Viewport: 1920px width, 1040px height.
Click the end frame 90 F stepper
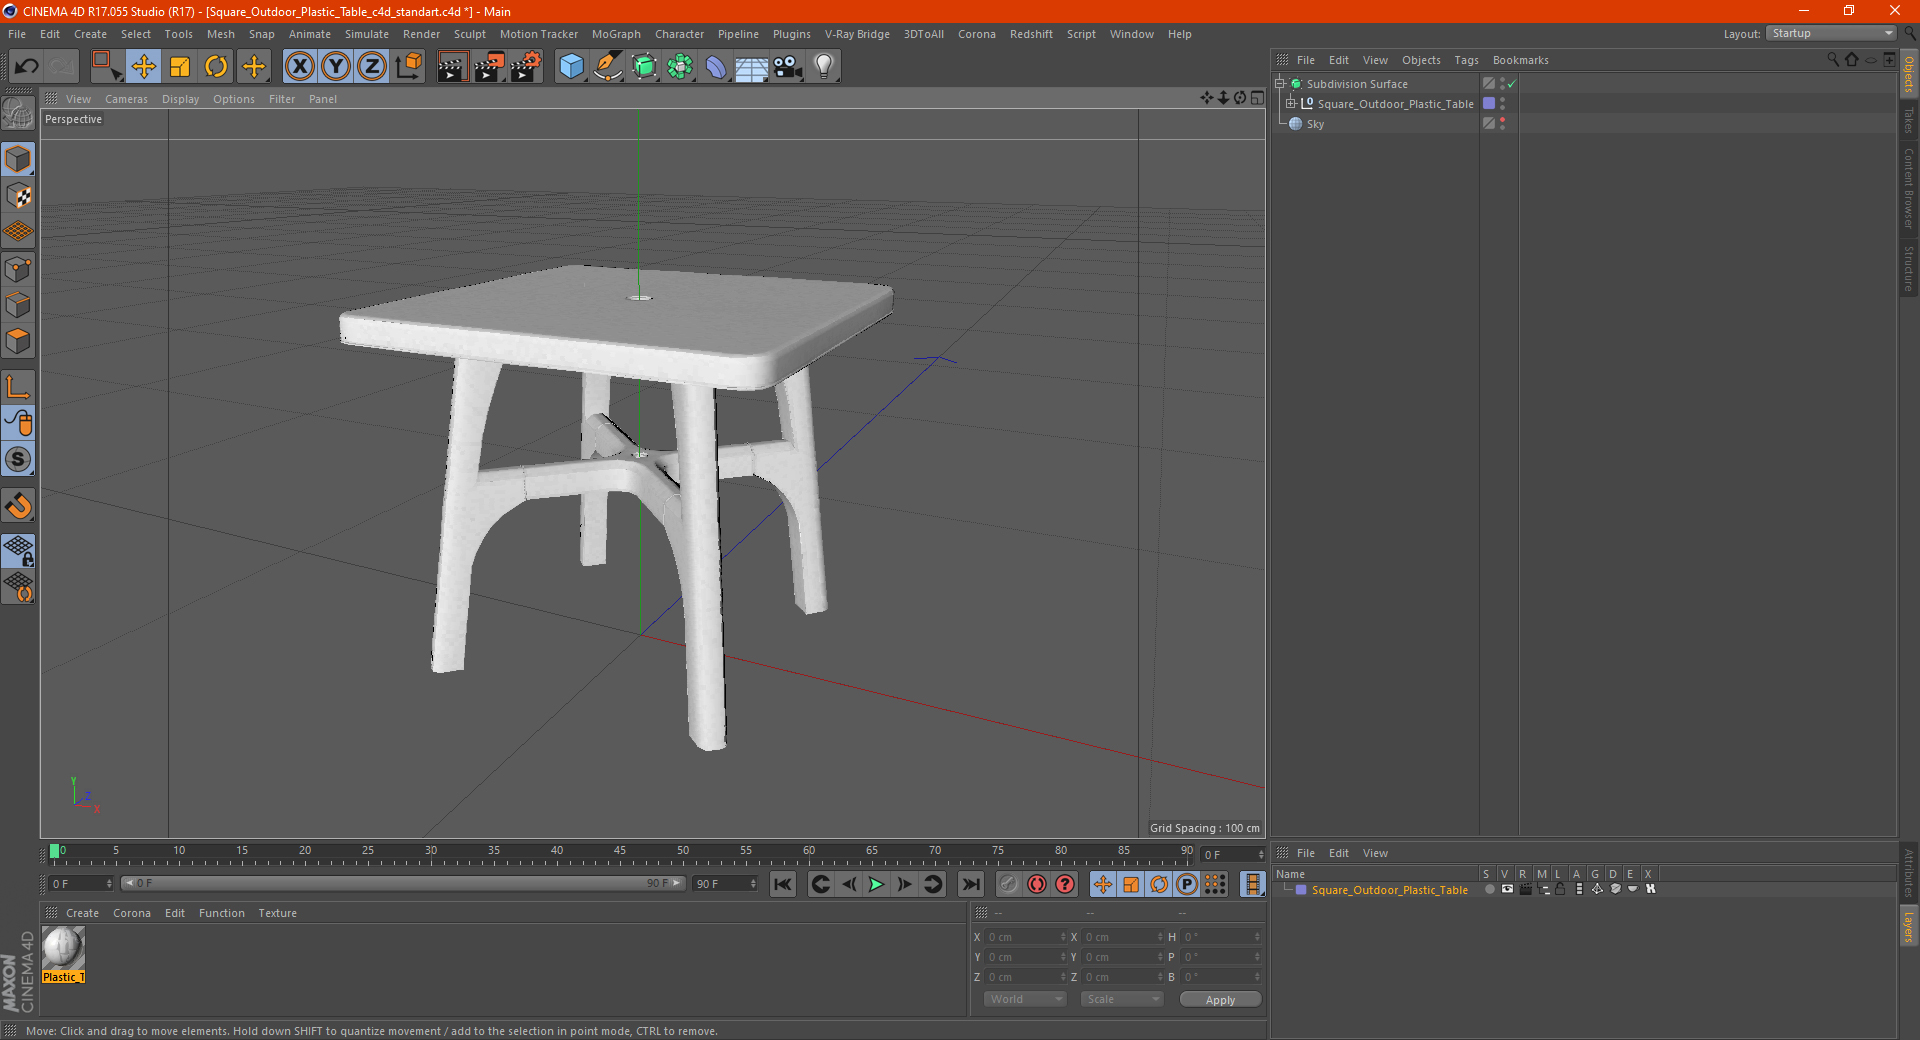(x=753, y=884)
